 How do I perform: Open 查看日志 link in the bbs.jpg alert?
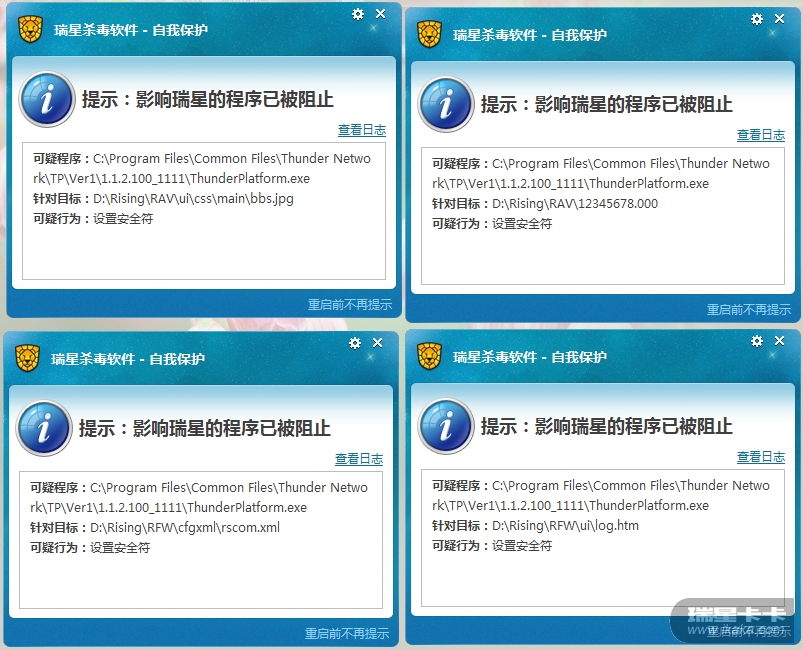point(362,130)
